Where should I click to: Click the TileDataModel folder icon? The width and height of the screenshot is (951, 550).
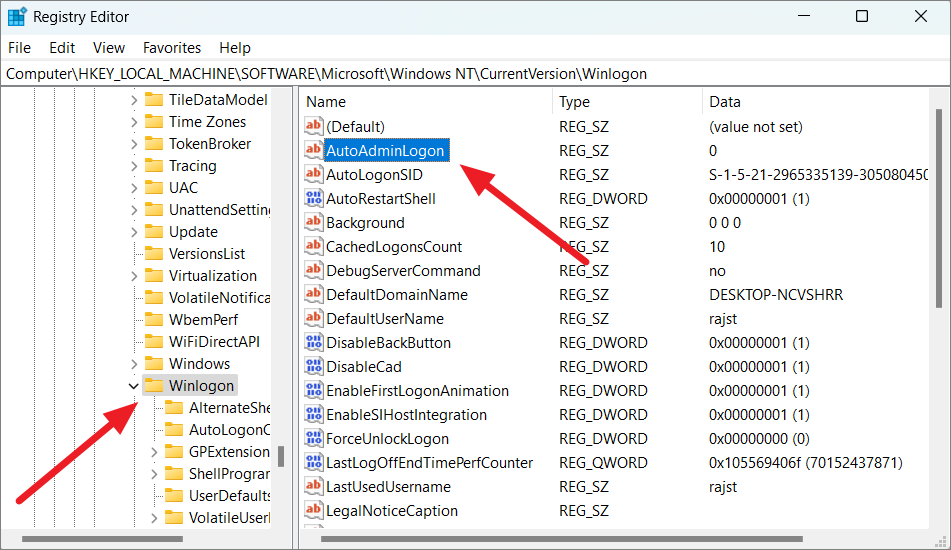(x=154, y=99)
